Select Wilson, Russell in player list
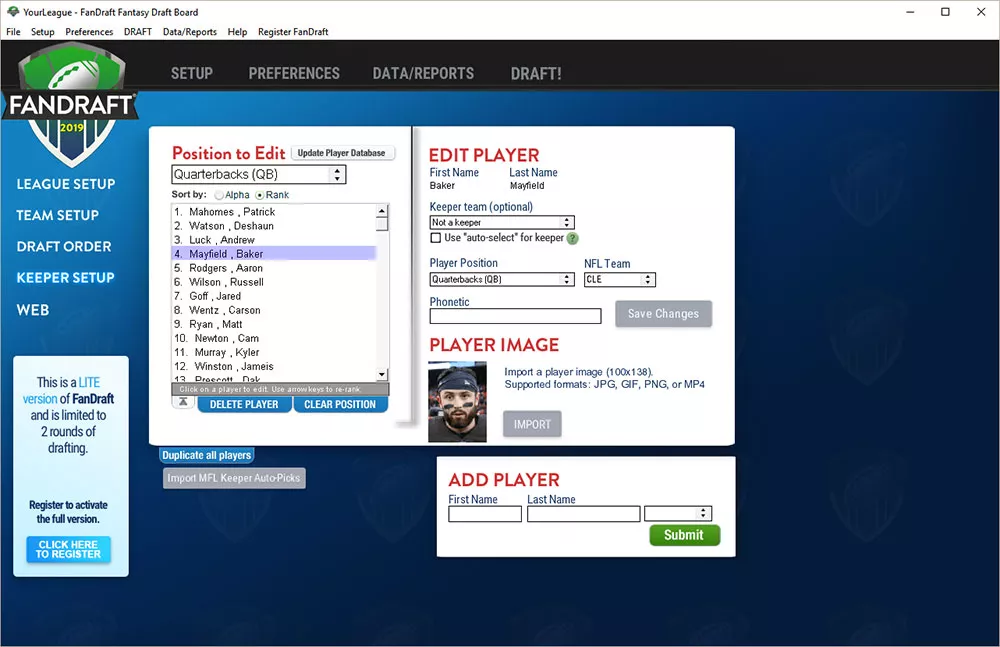1000x647 pixels. [274, 282]
